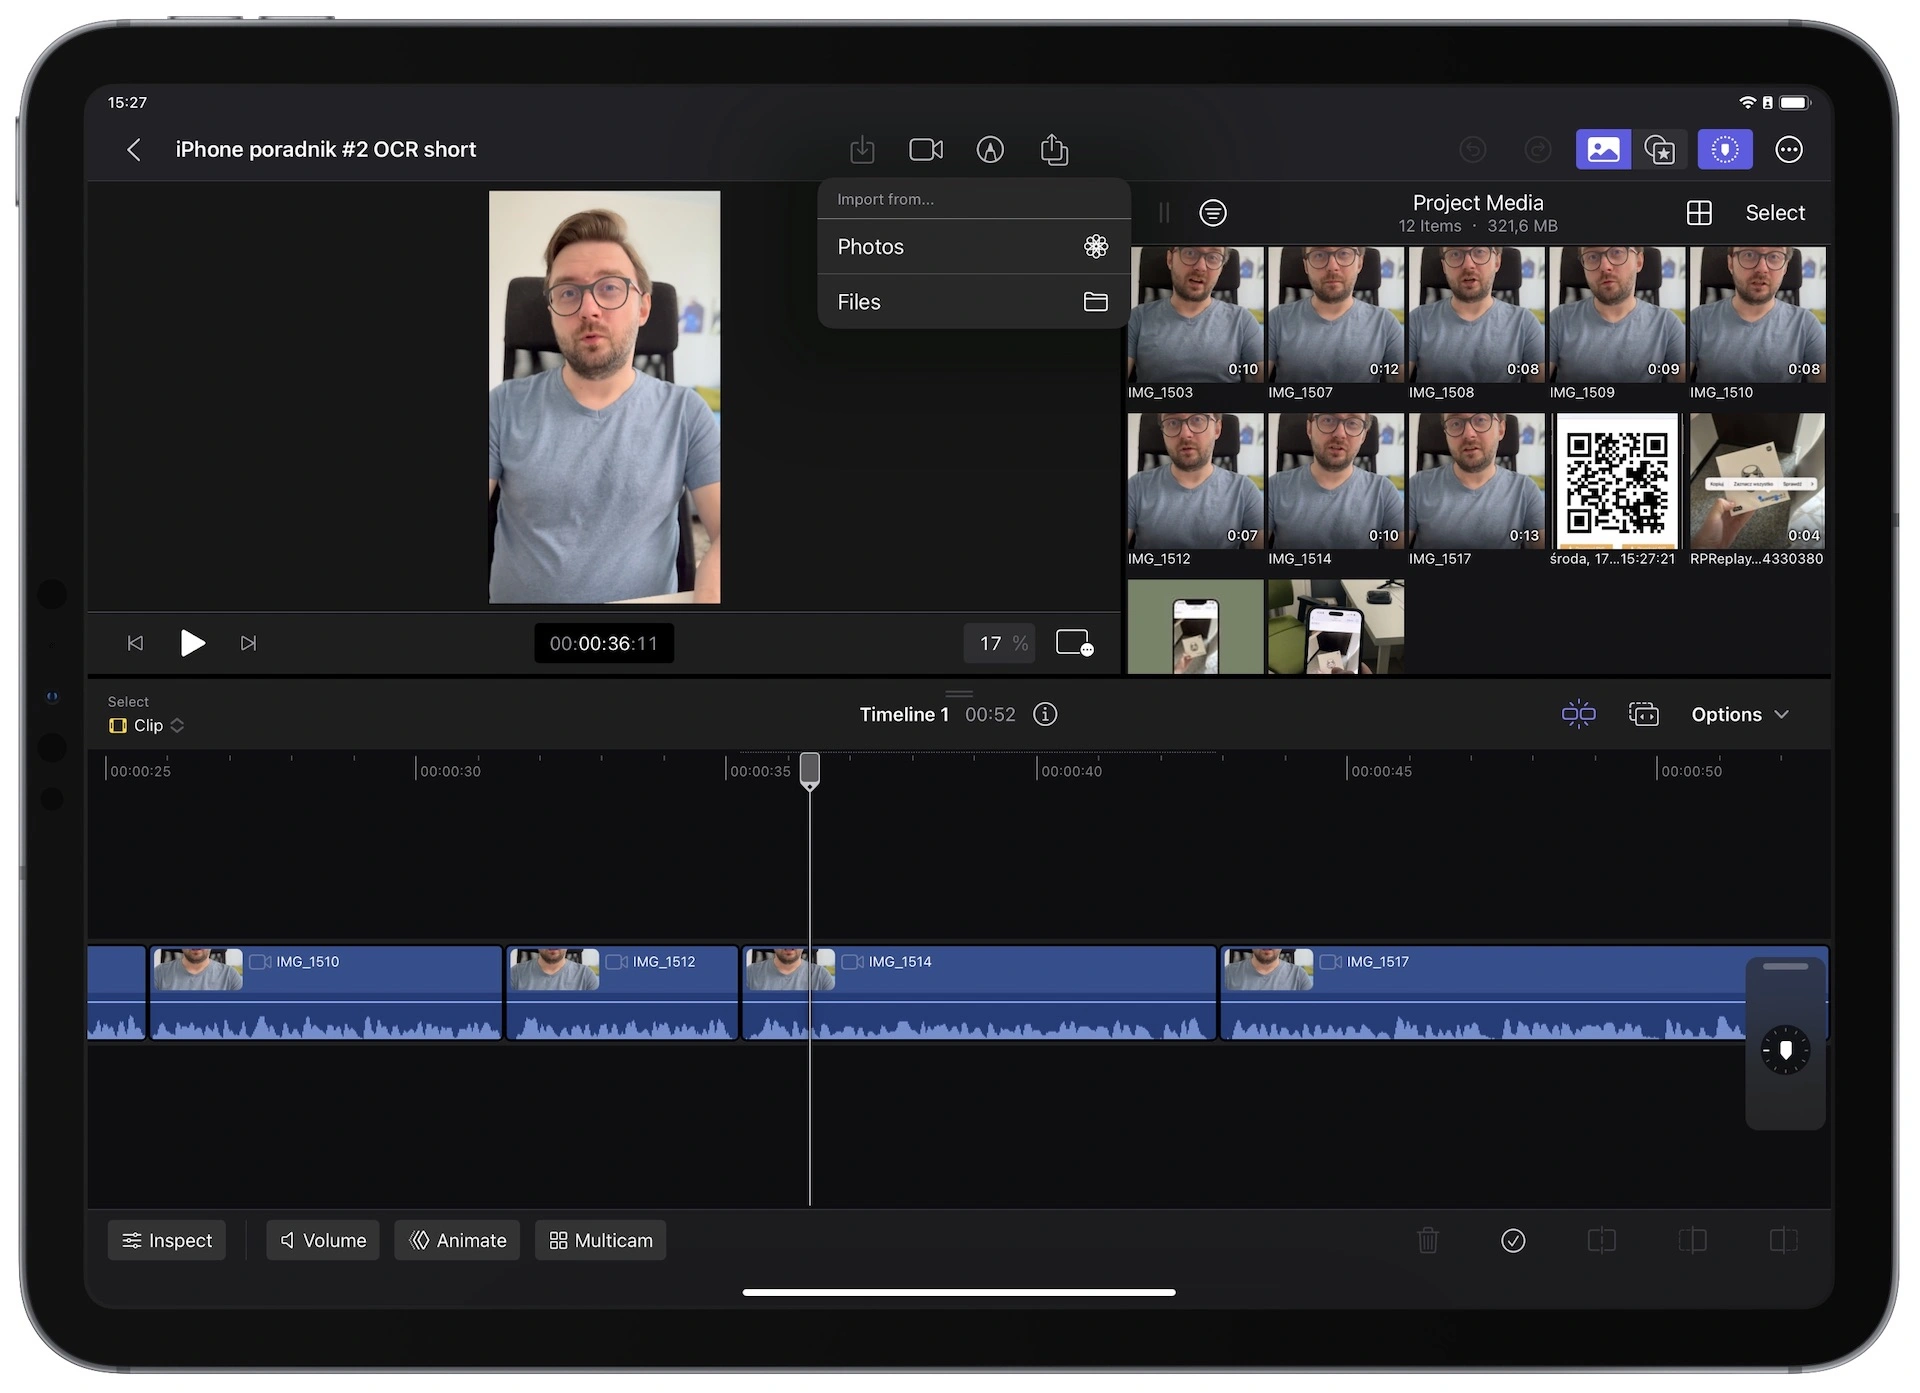Open the Animate keyframe controls
This screenshot has width=1920, height=1393.
(458, 1241)
